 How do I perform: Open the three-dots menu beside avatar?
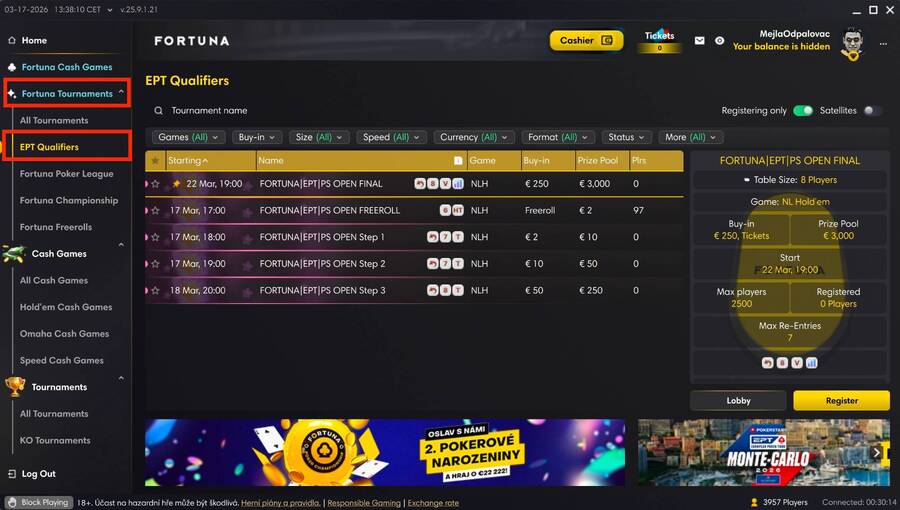click(883, 44)
